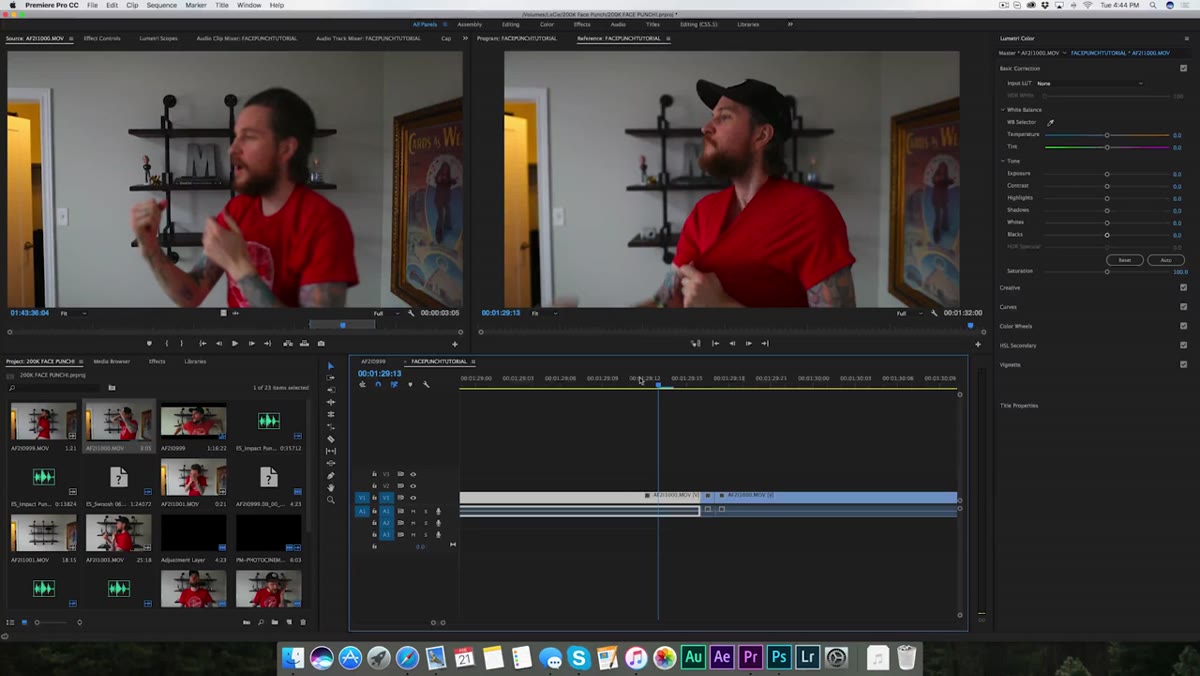Click the WB Selector eyedropper
The width and height of the screenshot is (1200, 676).
(x=1051, y=122)
